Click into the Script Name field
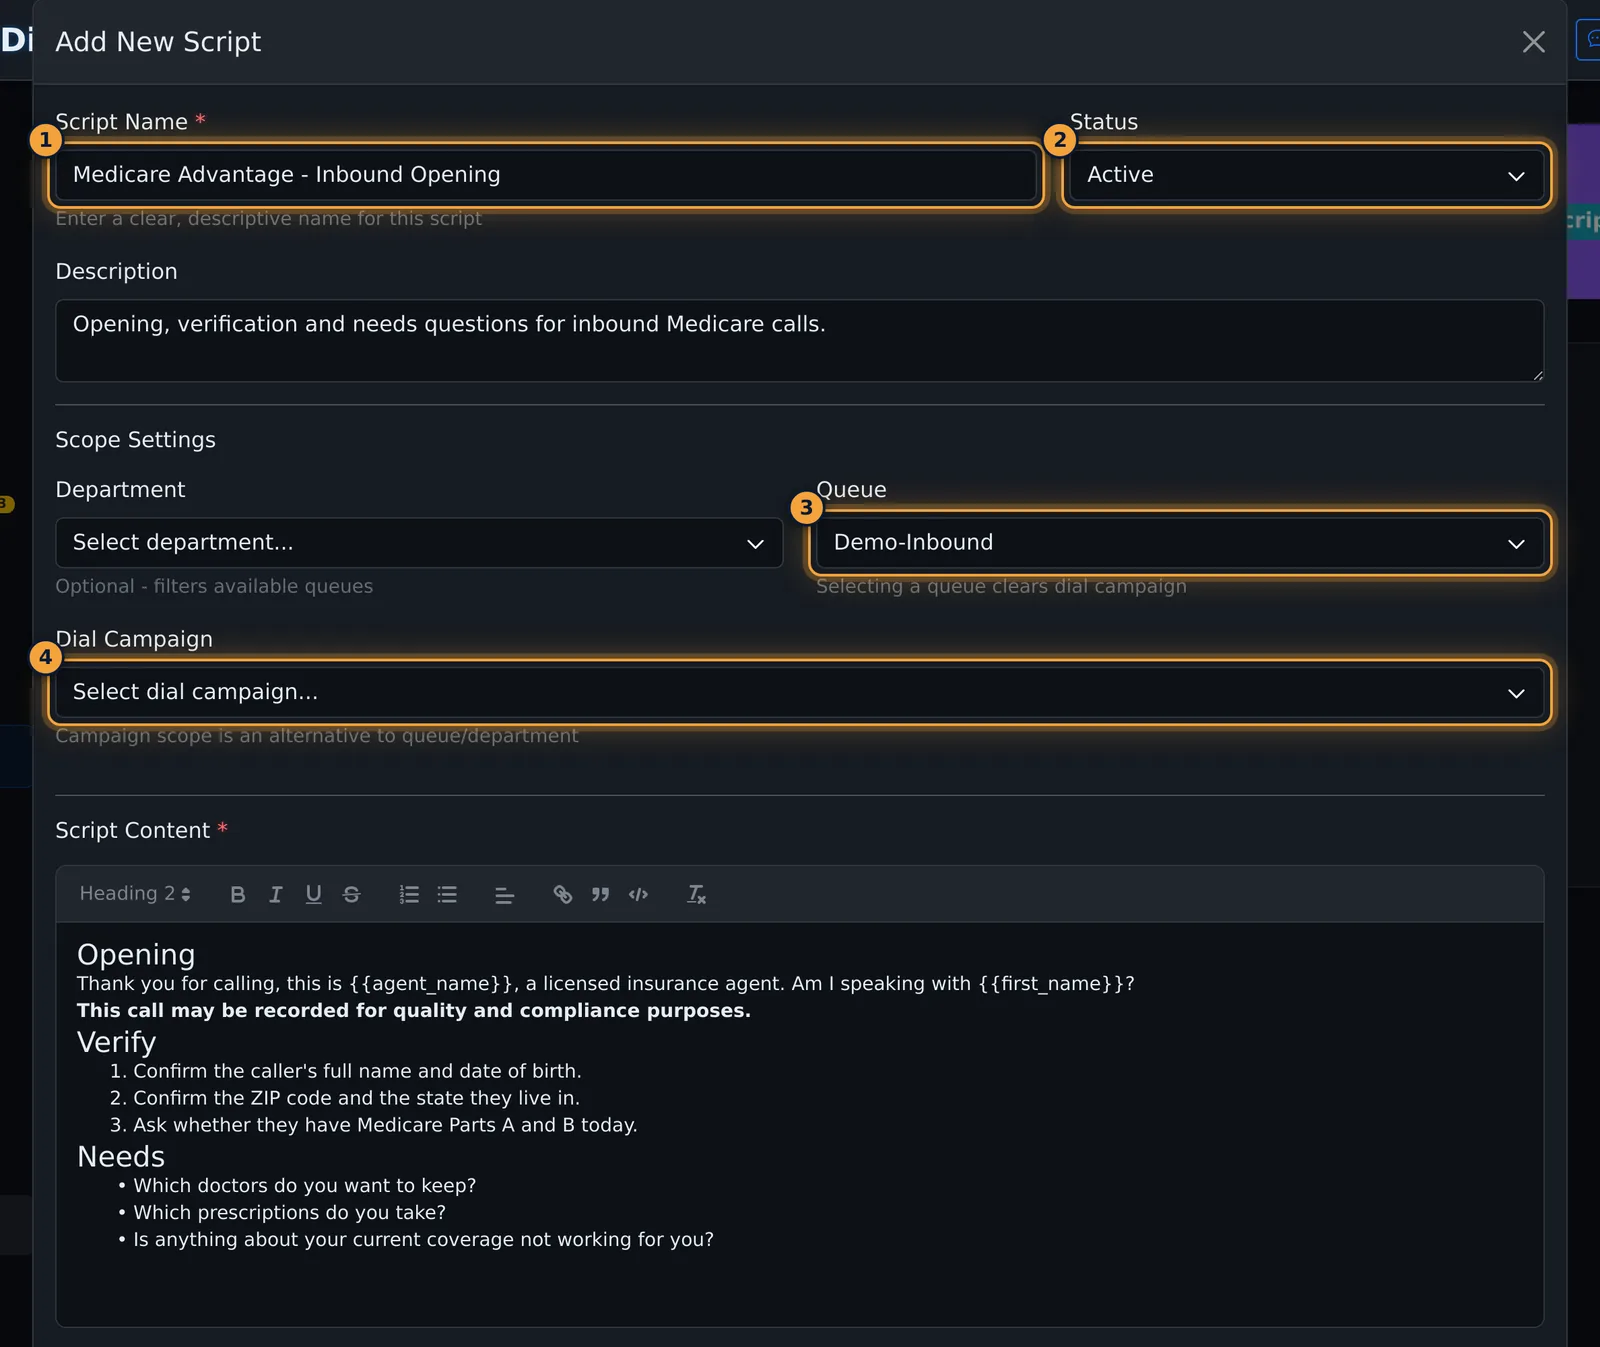 [x=546, y=175]
